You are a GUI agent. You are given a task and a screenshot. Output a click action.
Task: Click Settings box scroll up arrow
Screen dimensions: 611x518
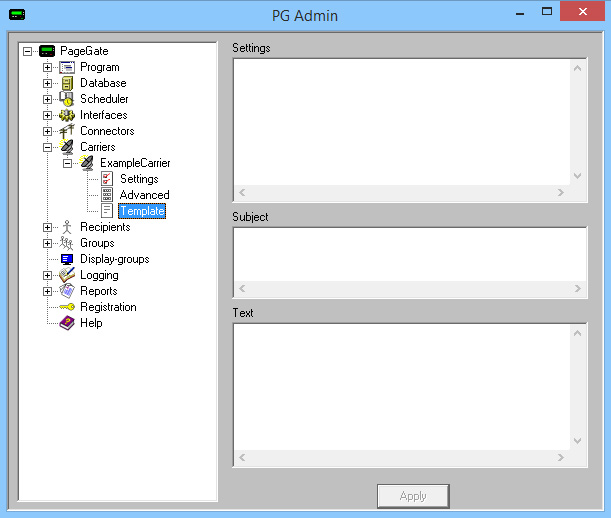[577, 68]
